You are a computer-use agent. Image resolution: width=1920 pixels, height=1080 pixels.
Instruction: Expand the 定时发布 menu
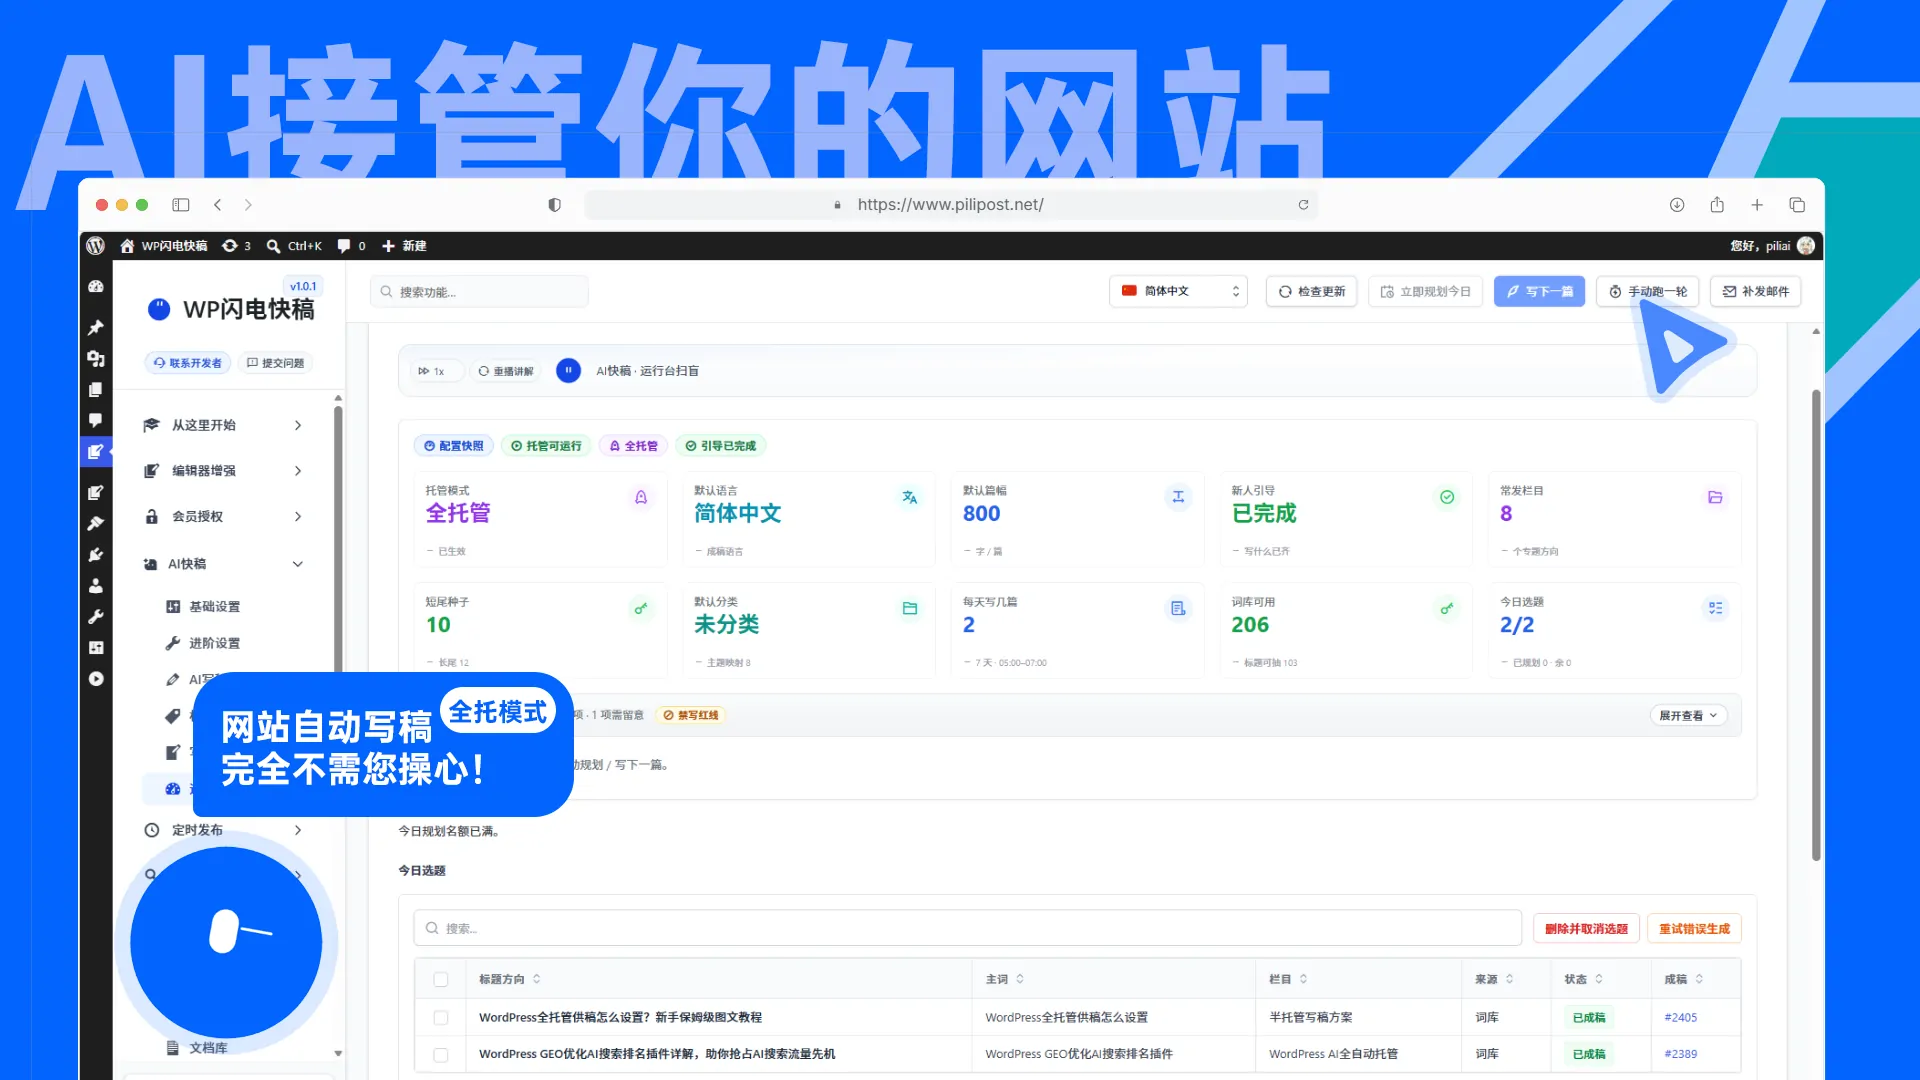[223, 830]
